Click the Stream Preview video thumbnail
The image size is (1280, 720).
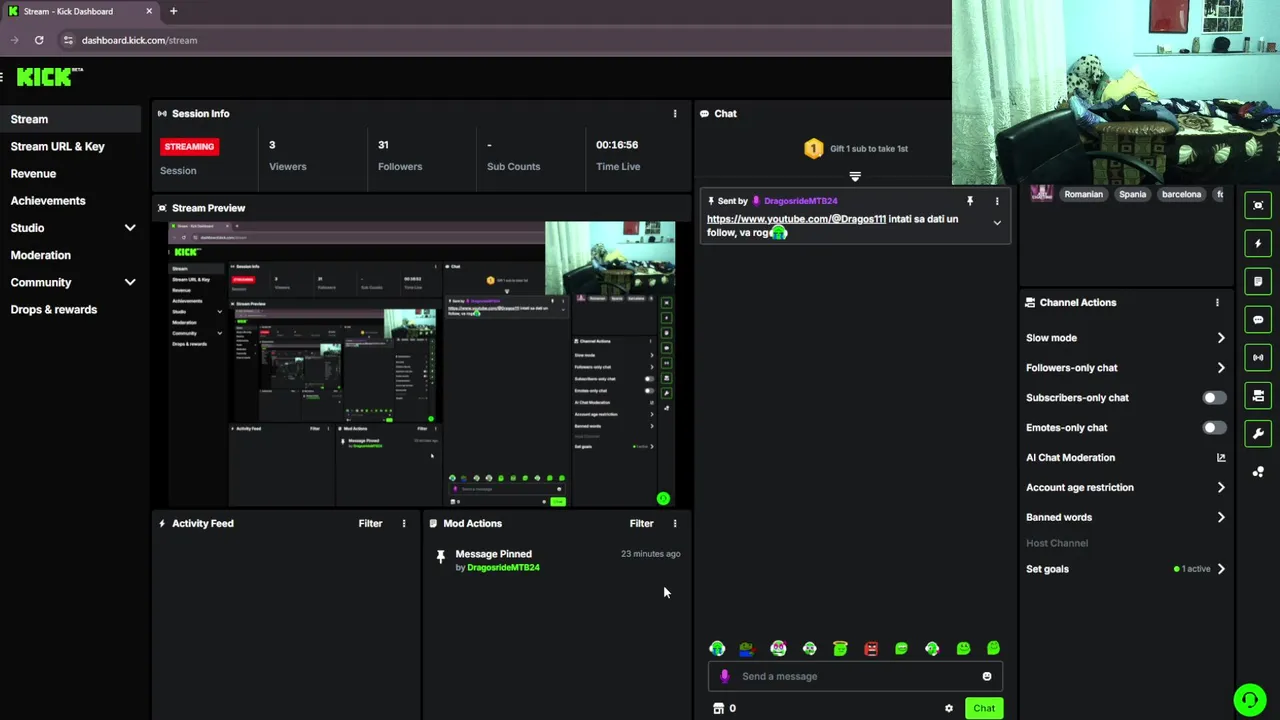tap(421, 364)
